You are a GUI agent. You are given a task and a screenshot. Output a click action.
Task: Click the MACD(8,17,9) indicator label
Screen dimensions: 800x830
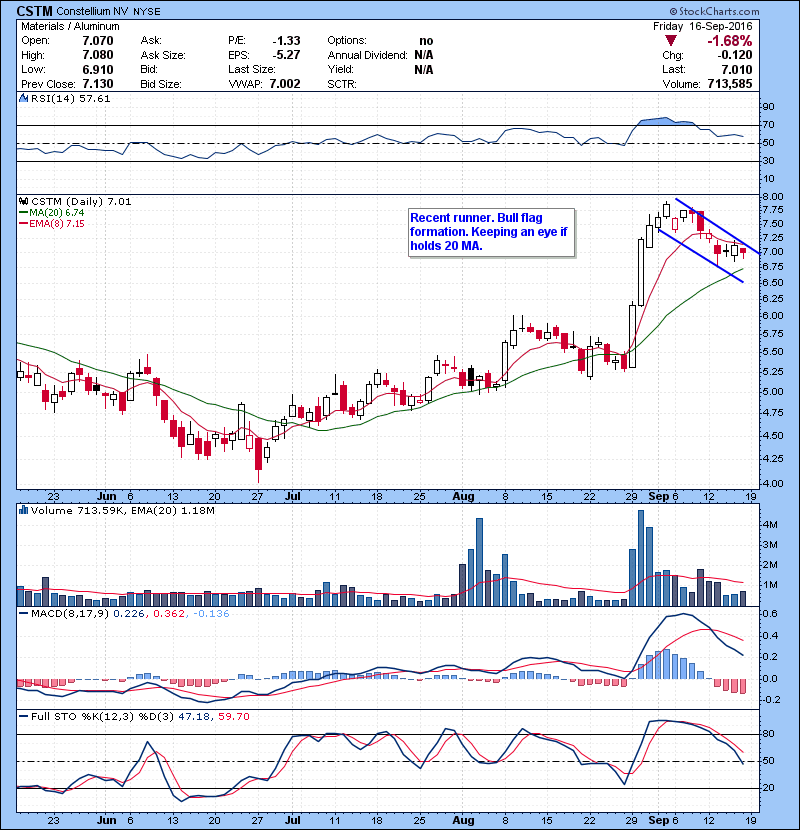click(x=70, y=614)
